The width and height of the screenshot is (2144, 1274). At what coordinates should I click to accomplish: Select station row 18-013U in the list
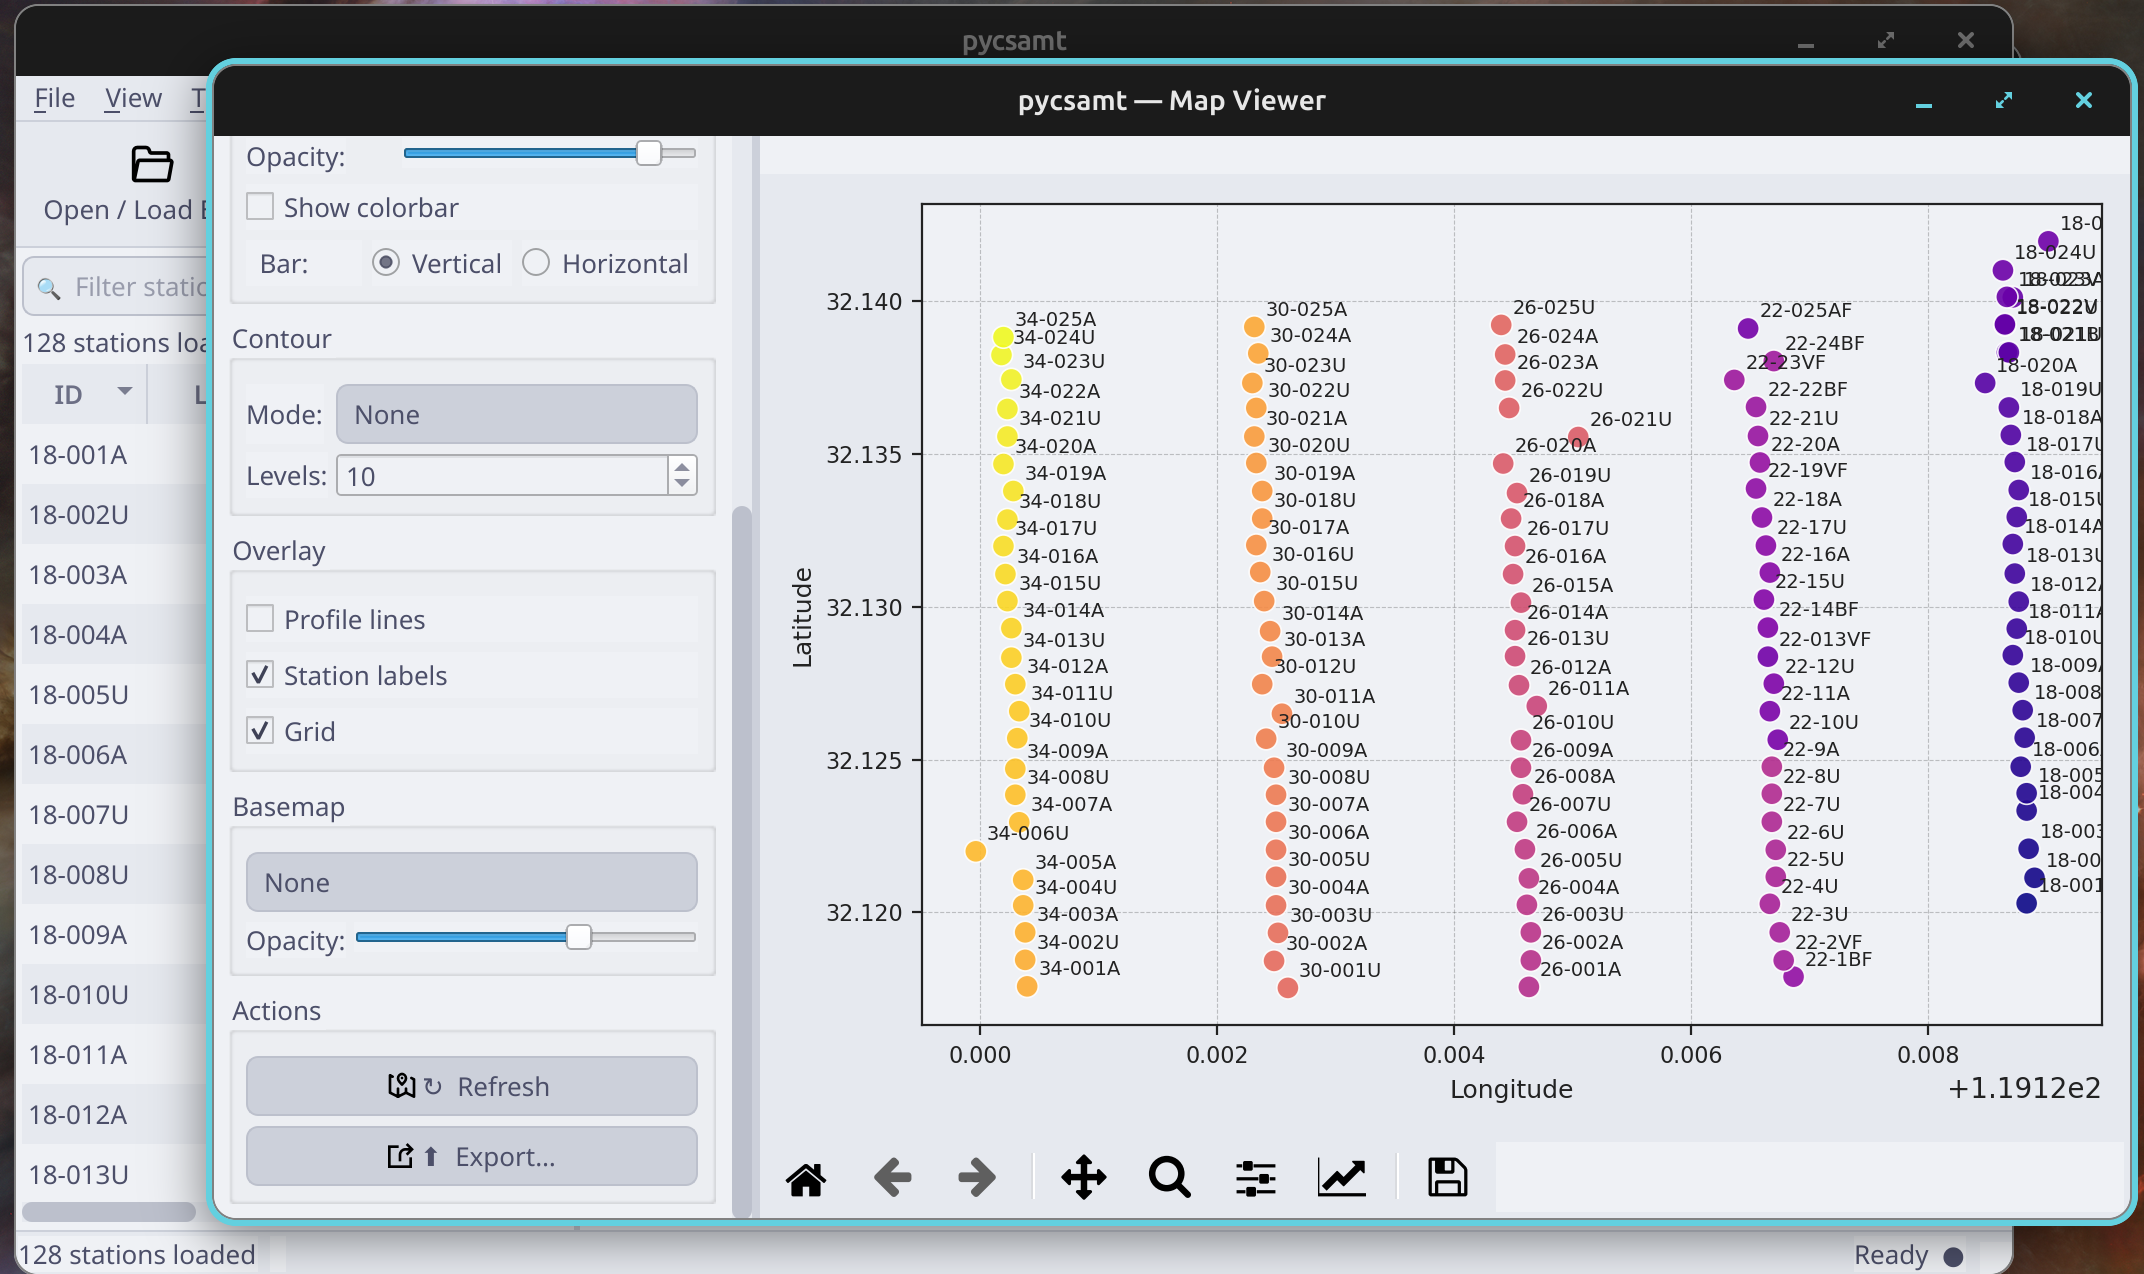coord(114,1175)
